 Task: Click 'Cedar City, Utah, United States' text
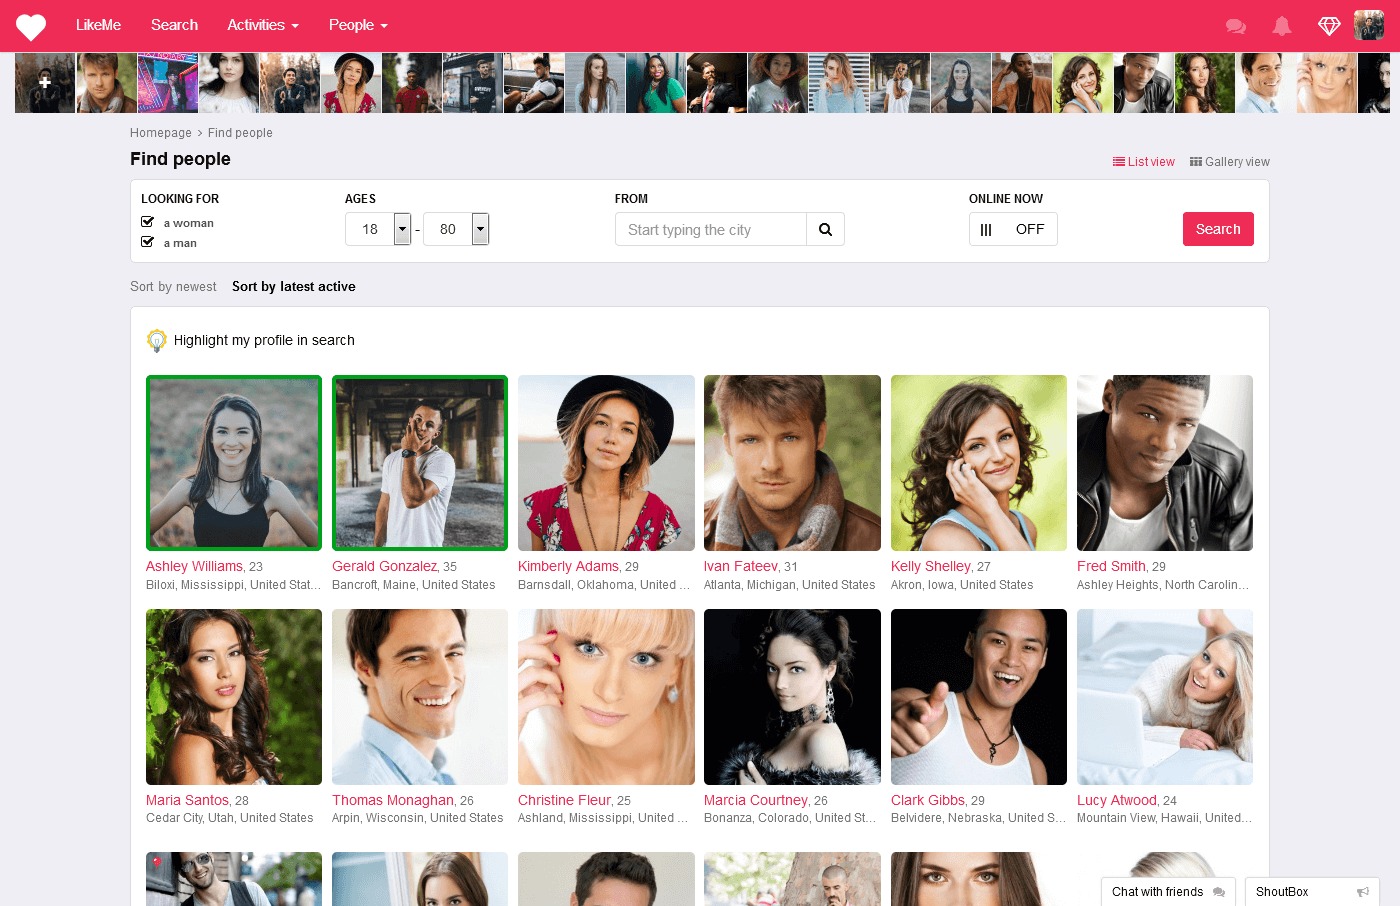click(x=230, y=818)
